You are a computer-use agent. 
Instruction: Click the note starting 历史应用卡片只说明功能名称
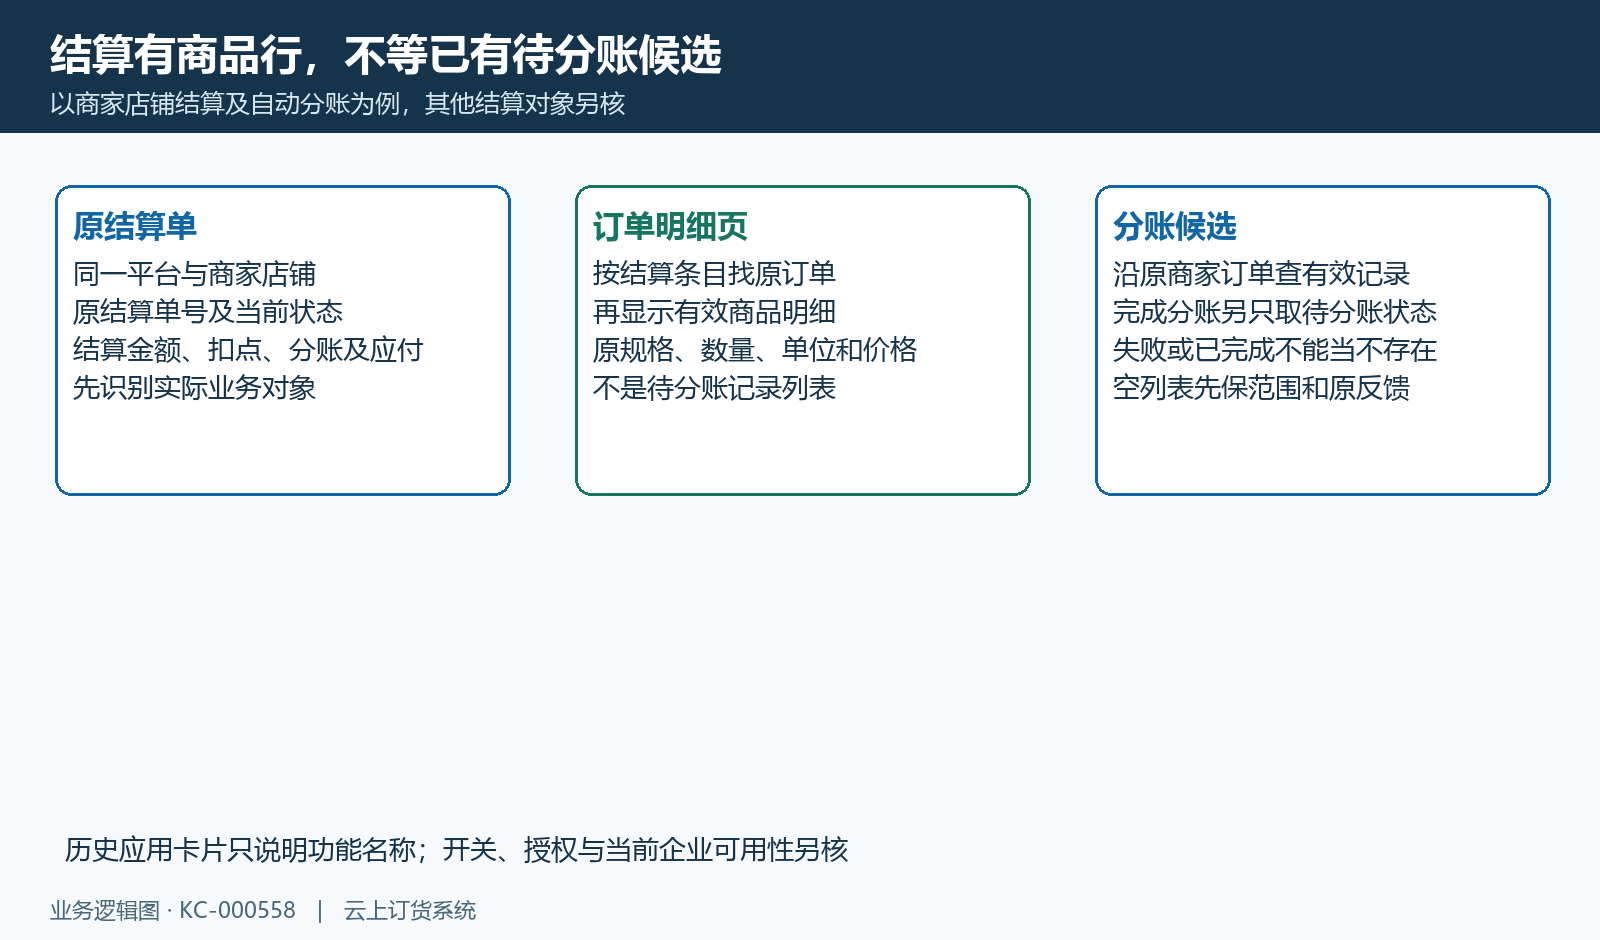click(457, 850)
